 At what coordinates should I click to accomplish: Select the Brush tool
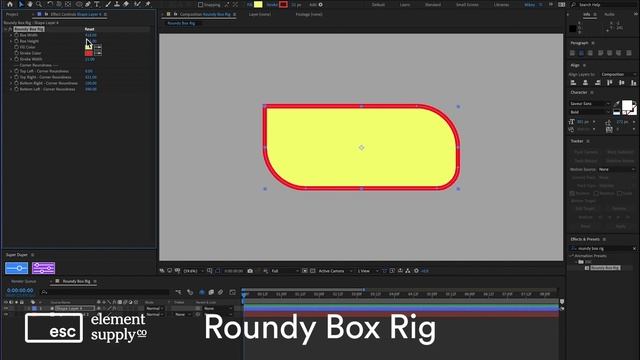click(x=108, y=4)
